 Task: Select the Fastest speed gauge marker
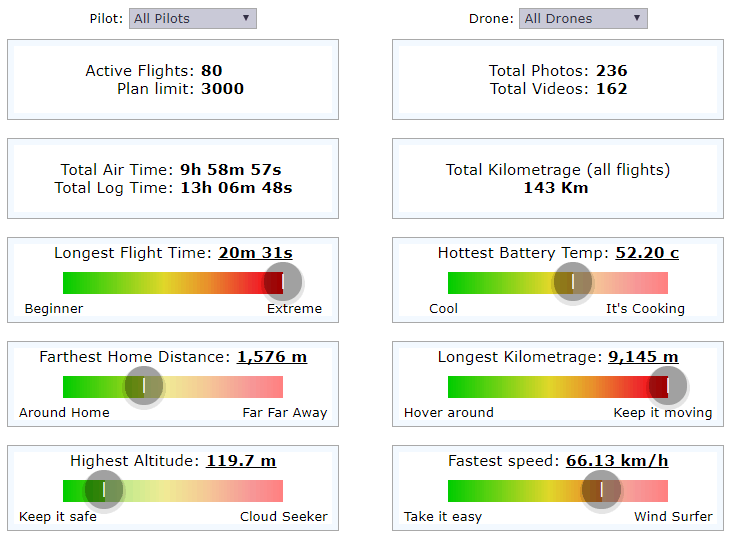point(601,490)
